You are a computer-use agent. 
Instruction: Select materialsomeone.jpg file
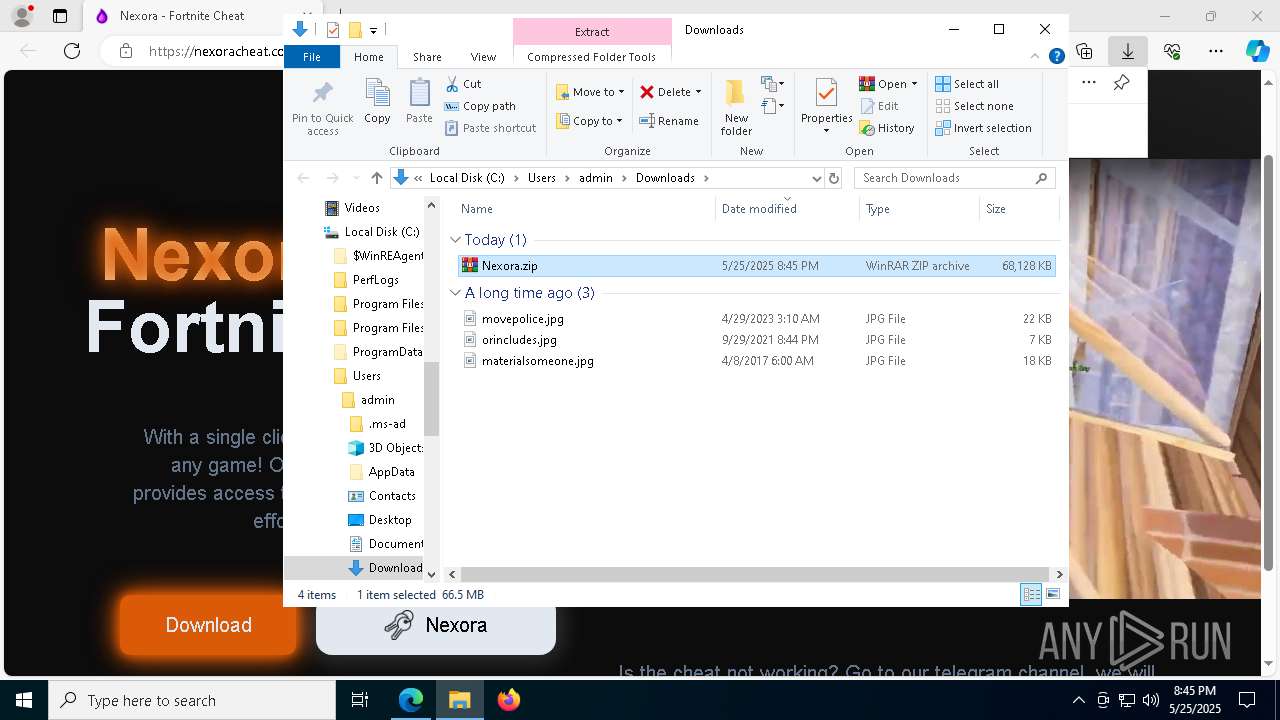tap(756, 361)
